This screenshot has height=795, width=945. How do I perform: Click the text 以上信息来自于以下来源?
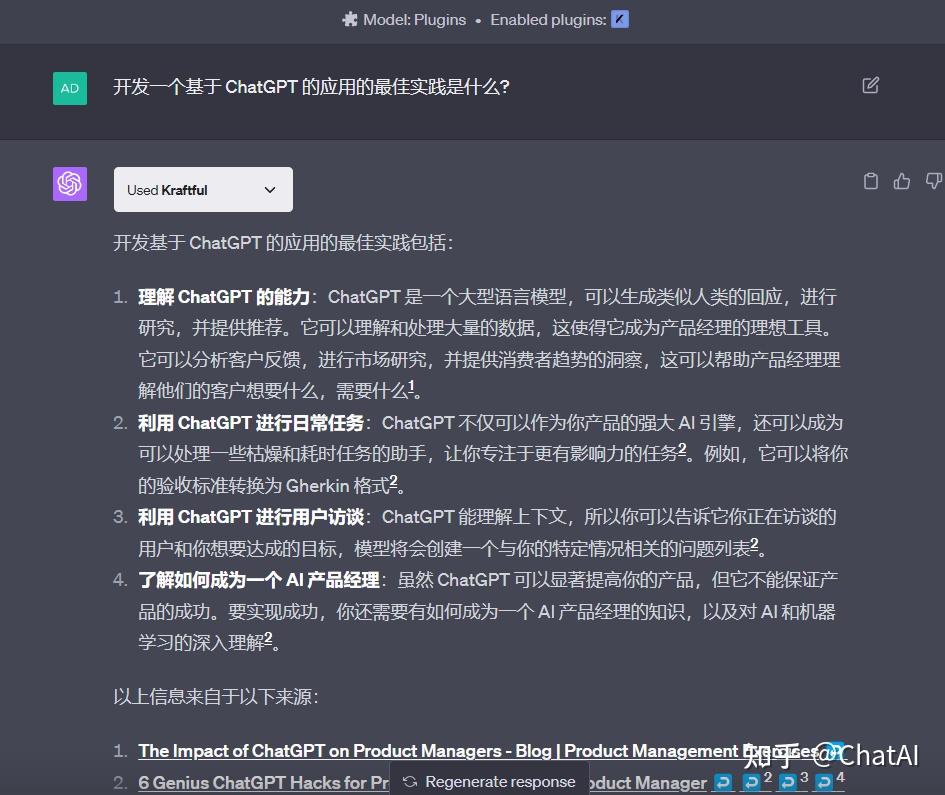[216, 697]
